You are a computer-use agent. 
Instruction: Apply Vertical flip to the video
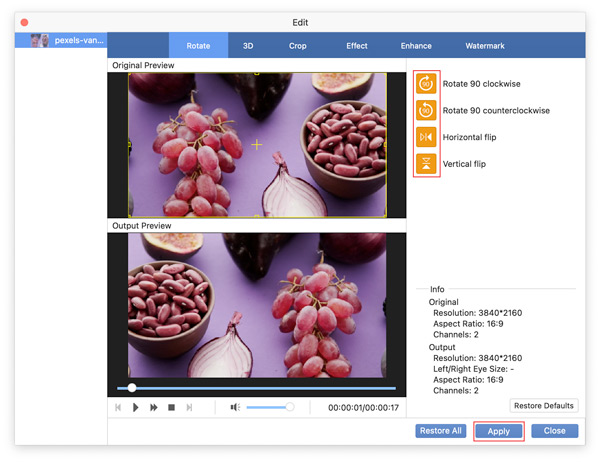(426, 164)
